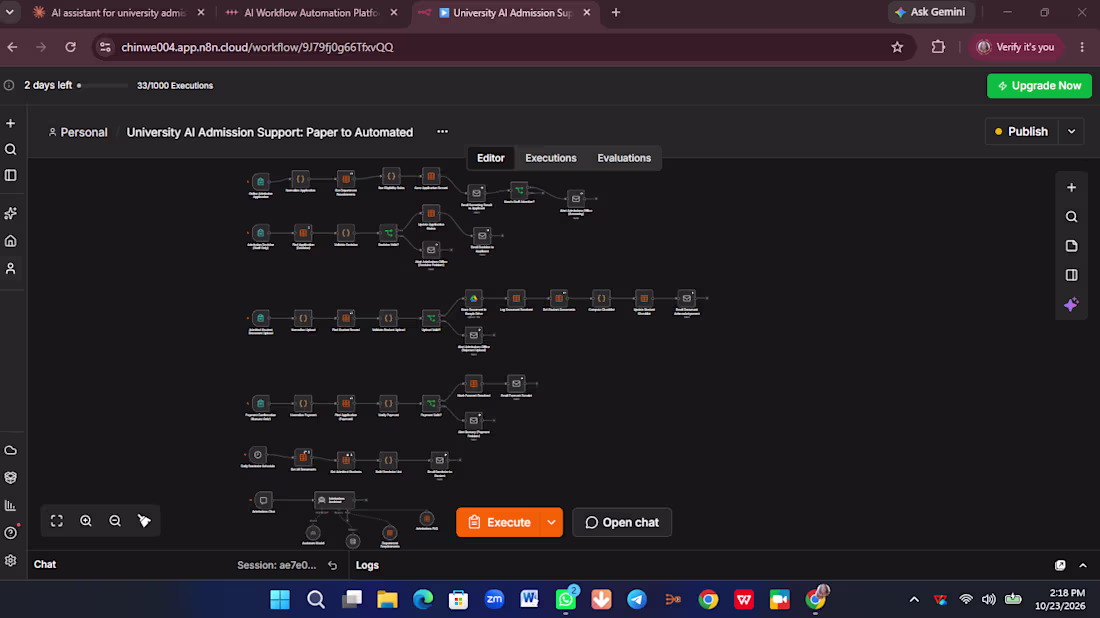The height and width of the screenshot is (618, 1100).
Task: Switch to the Evaluations tab
Action: point(624,158)
